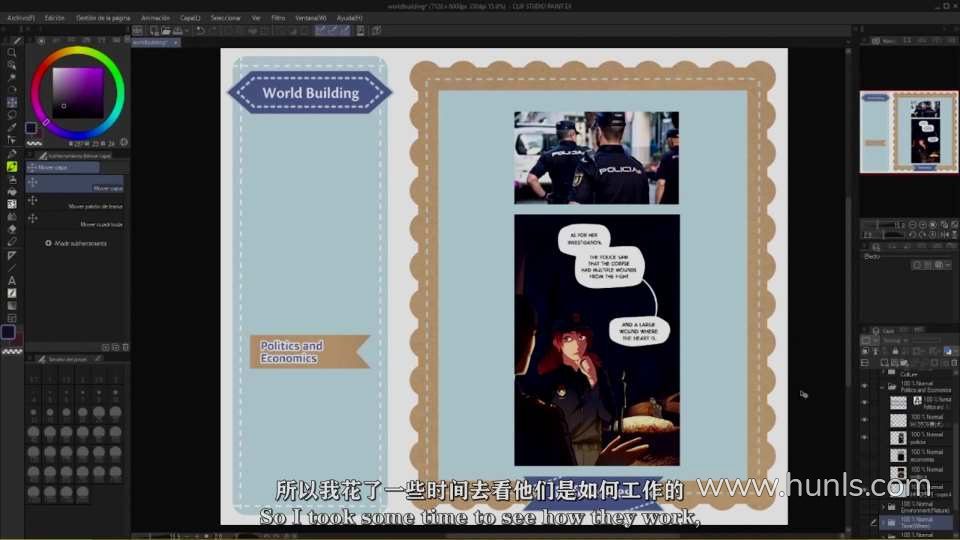The width and height of the screenshot is (960, 540).
Task: Click the Open file folder icon
Action: [164, 31]
